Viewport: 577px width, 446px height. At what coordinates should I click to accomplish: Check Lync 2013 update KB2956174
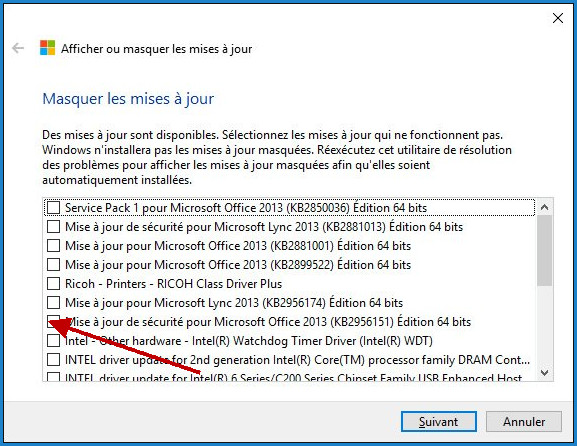tap(53, 302)
